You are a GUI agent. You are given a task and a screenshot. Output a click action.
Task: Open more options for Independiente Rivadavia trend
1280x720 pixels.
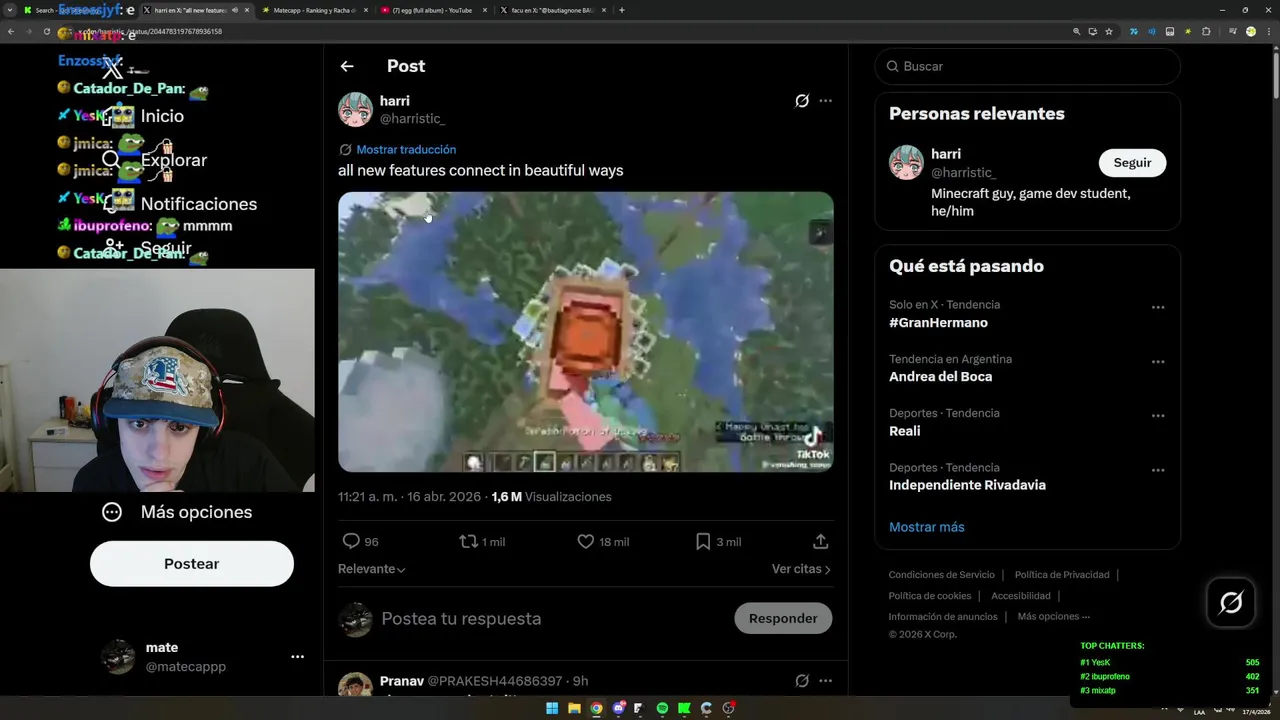click(x=1158, y=470)
